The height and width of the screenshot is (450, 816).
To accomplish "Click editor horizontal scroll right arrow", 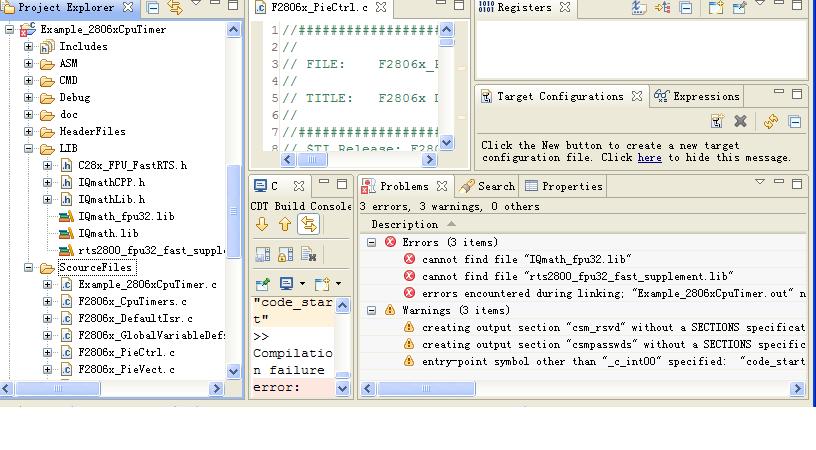I will 429,160.
